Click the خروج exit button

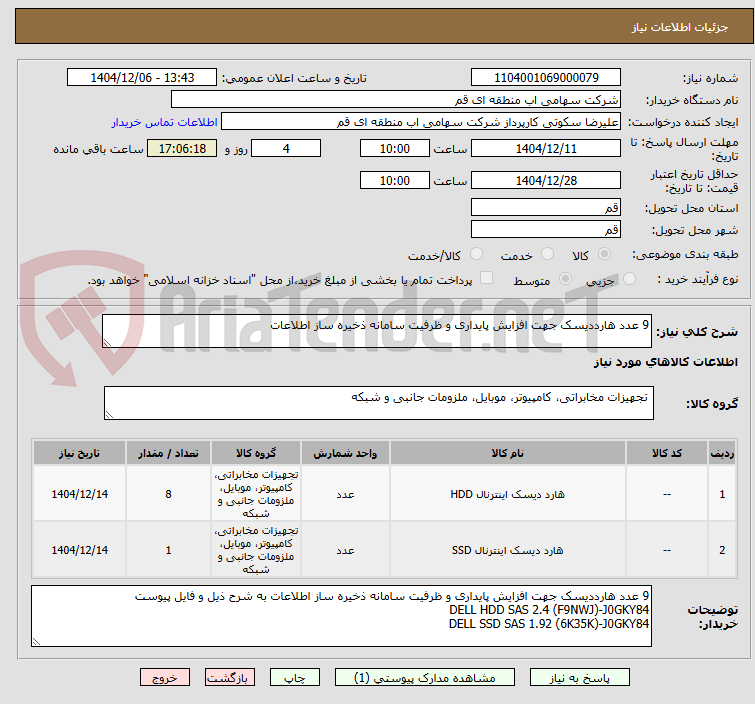[165, 677]
